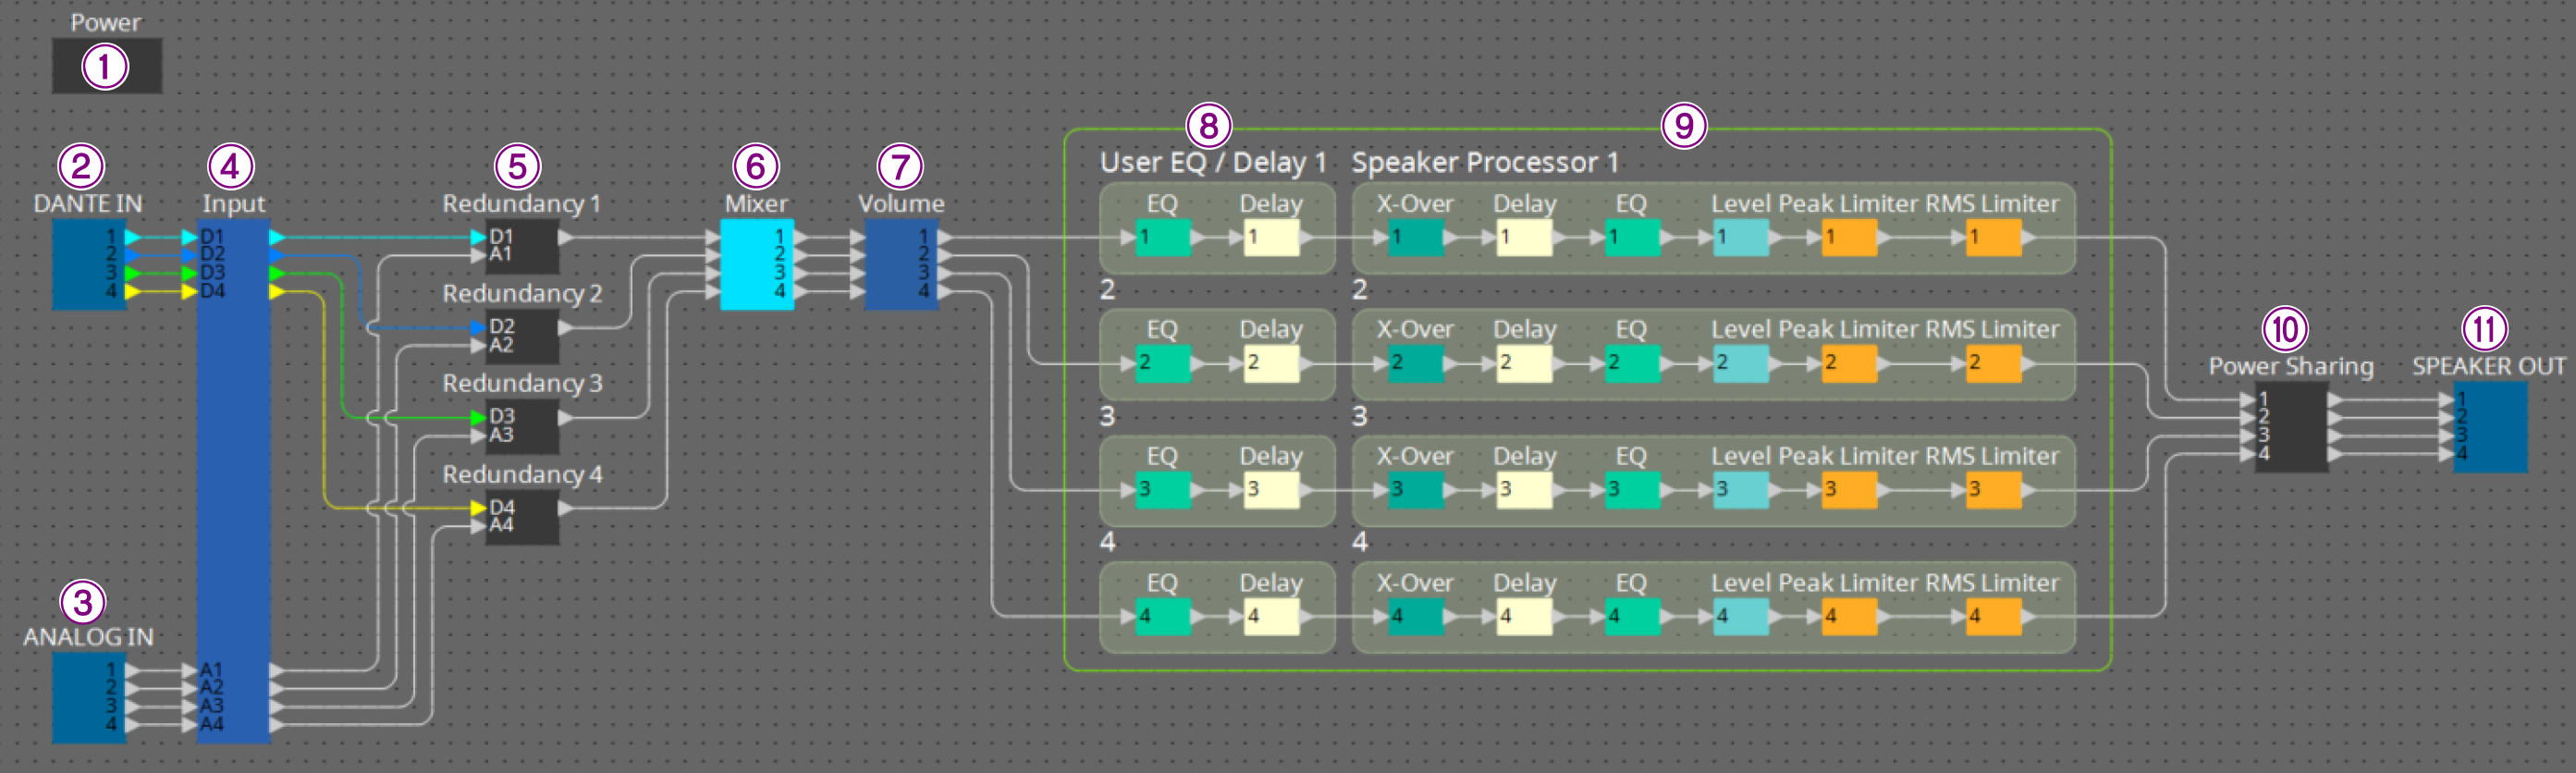Open User EQ block for channel 3
The image size is (2576, 773).
click(1163, 490)
